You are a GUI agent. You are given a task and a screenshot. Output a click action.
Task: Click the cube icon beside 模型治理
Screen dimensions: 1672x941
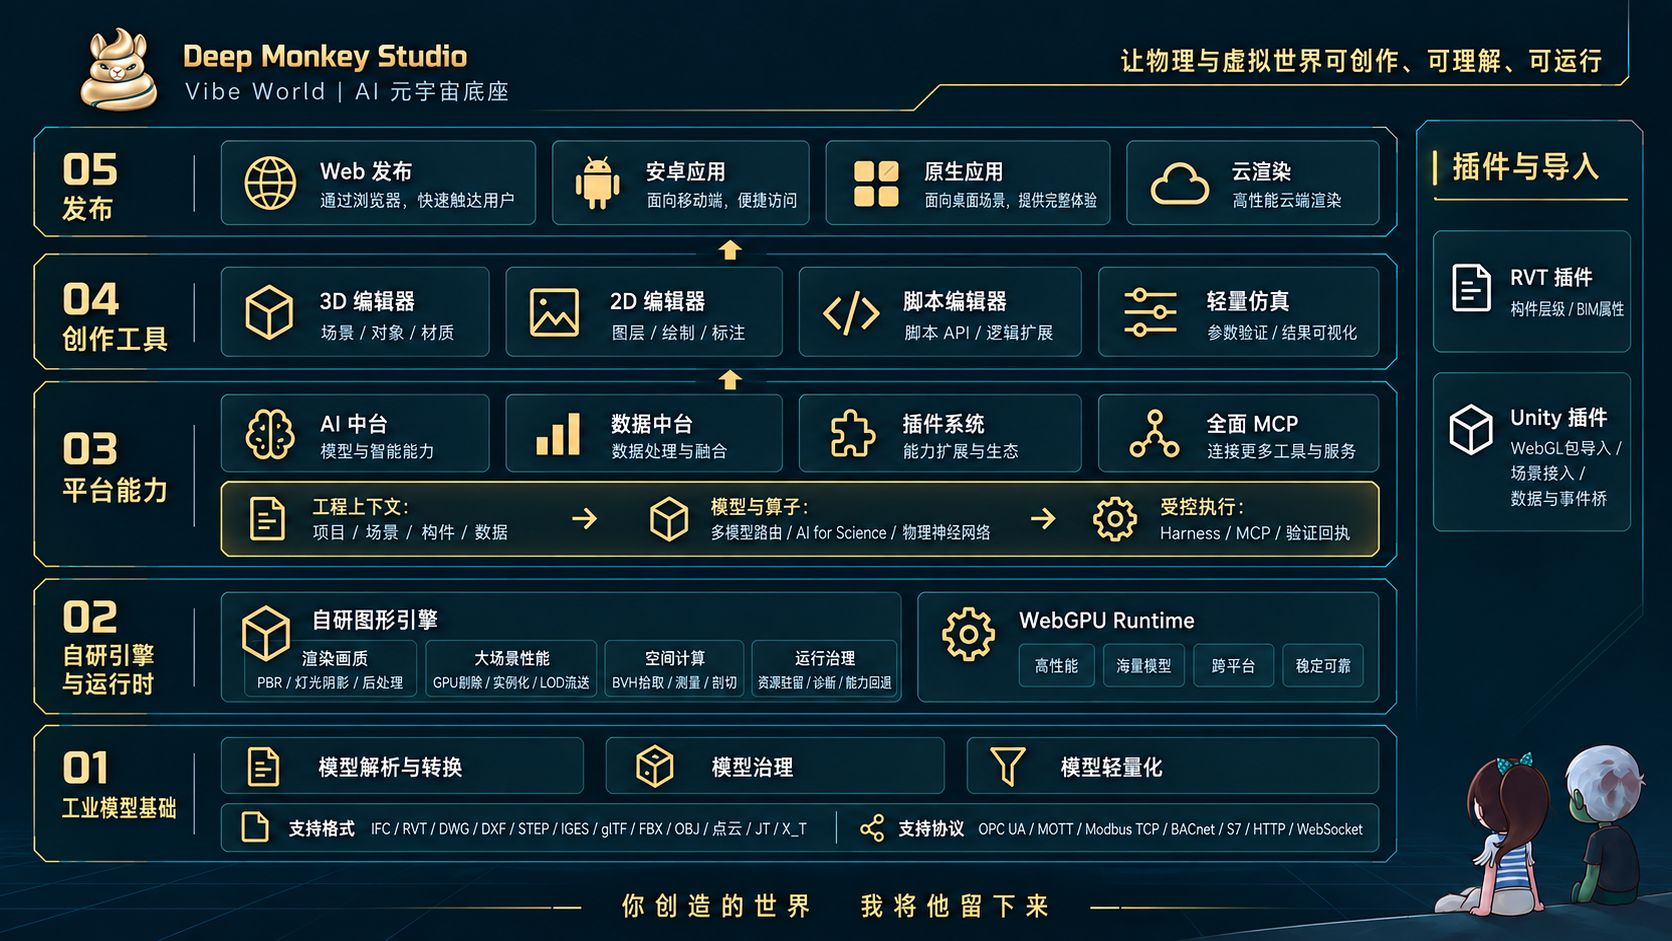coord(655,767)
